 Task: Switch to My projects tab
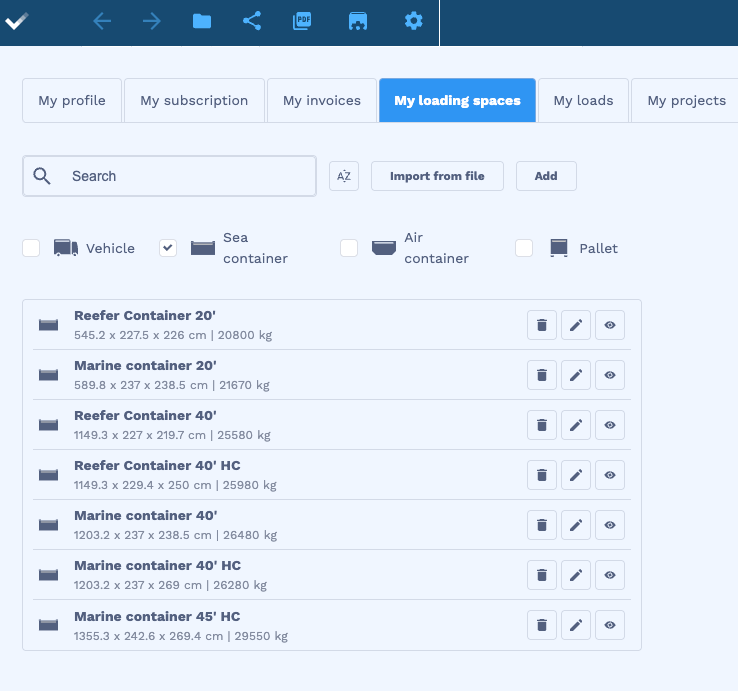tap(686, 100)
